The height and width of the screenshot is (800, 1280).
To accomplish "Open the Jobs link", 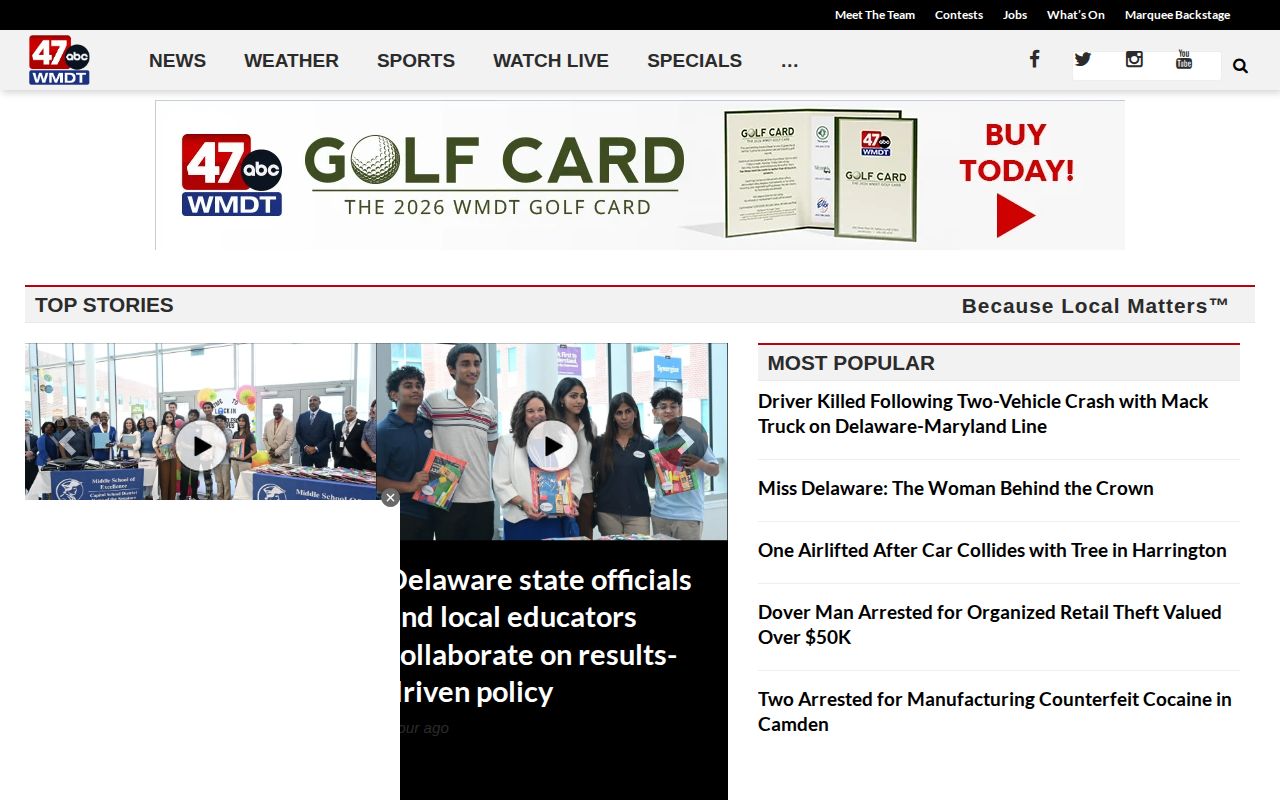I will [1015, 15].
